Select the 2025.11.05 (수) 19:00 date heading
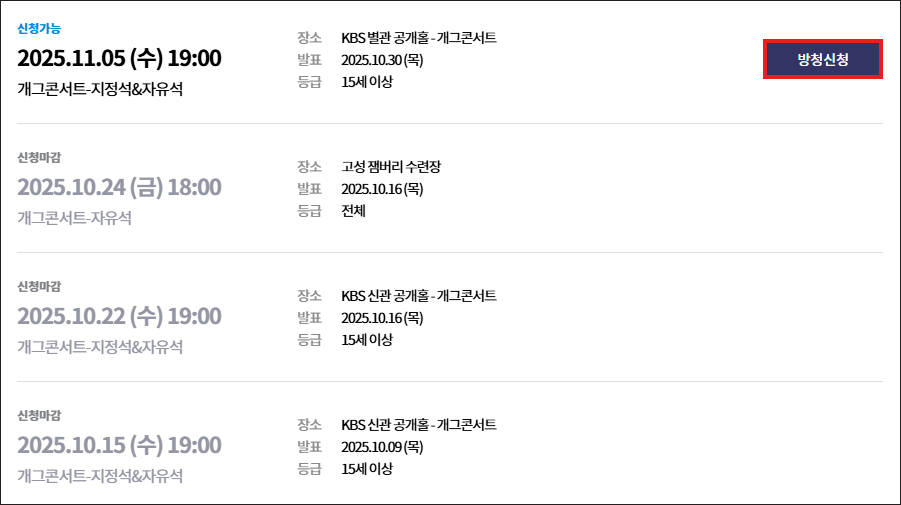Screen dimensions: 901x505 coord(119,58)
